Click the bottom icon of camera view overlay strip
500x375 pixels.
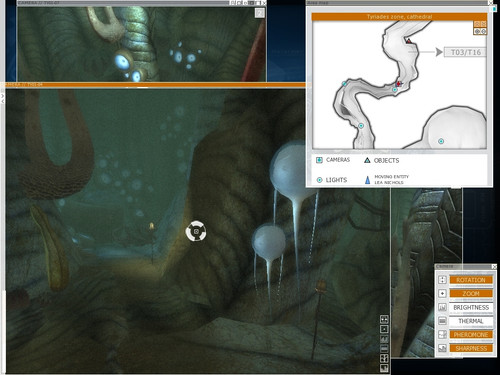click(384, 368)
